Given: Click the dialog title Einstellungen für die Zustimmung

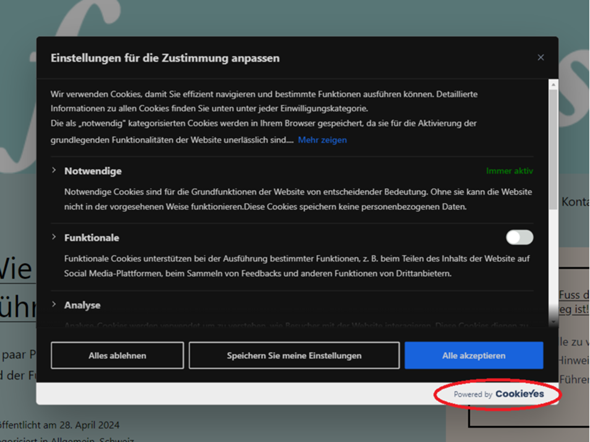Looking at the screenshot, I should tap(165, 58).
